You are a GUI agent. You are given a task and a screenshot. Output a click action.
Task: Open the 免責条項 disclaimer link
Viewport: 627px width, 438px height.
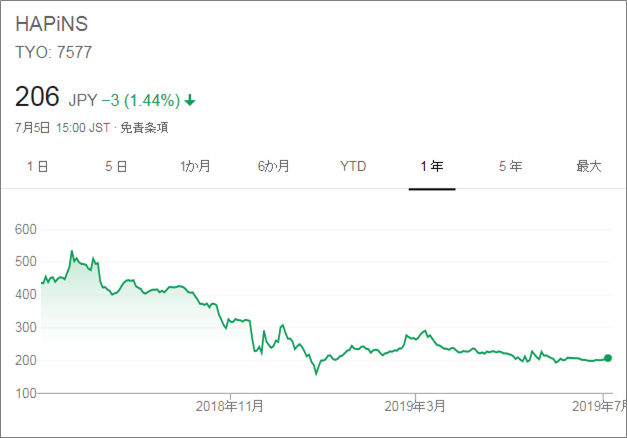144,128
